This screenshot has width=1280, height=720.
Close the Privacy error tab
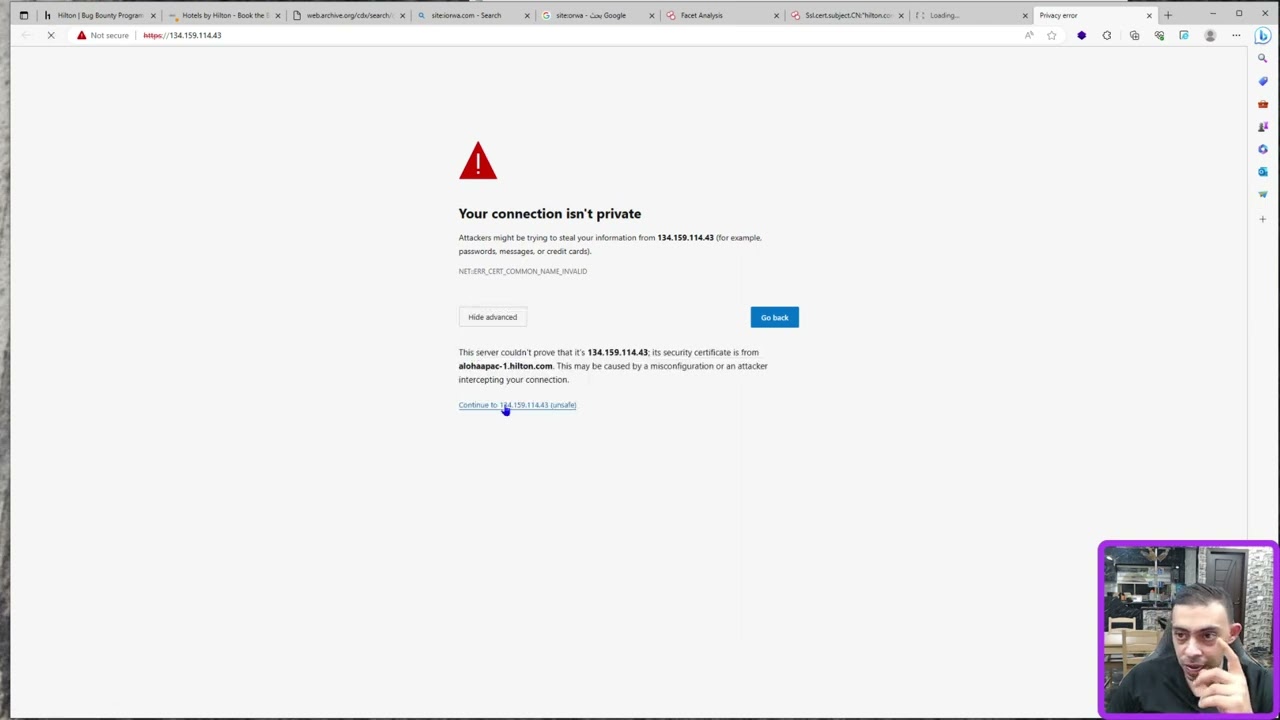click(x=1149, y=15)
